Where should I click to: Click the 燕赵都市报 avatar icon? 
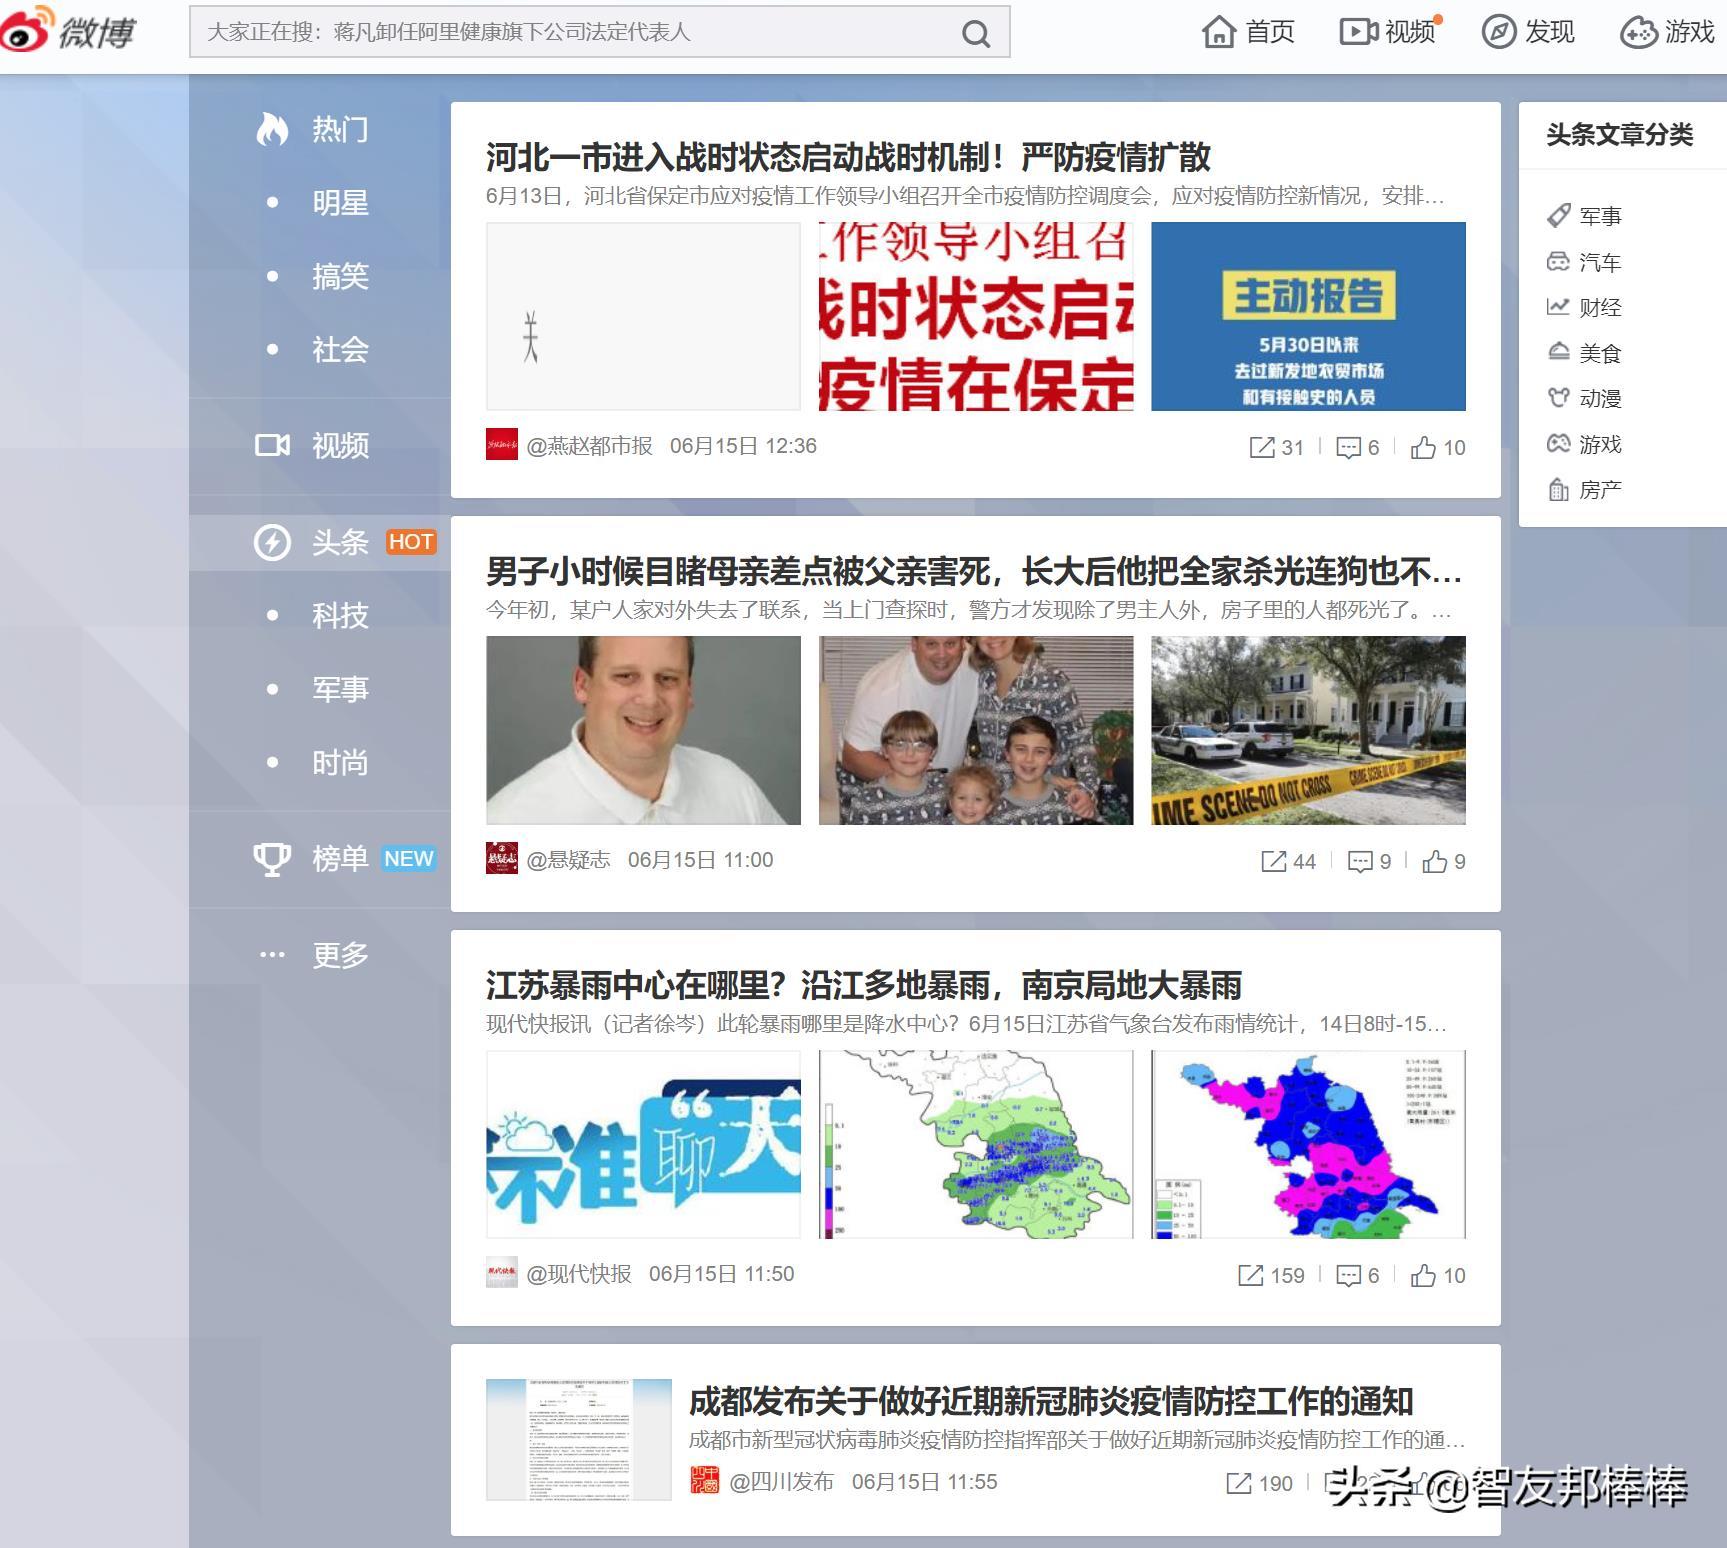click(501, 445)
